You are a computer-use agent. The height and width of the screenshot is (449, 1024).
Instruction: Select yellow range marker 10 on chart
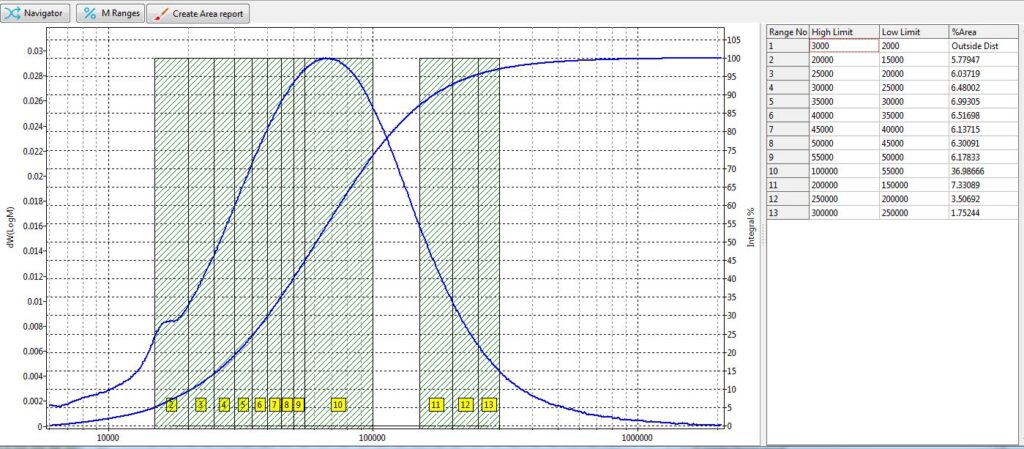point(338,405)
